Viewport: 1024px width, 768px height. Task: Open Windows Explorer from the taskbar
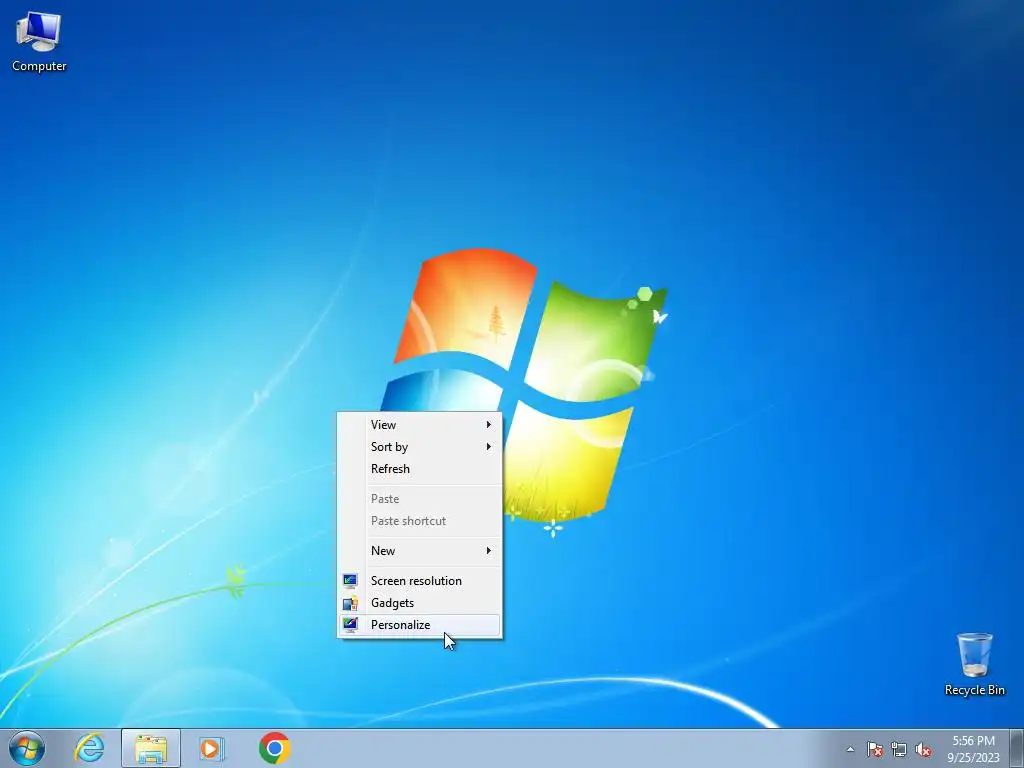click(151, 748)
